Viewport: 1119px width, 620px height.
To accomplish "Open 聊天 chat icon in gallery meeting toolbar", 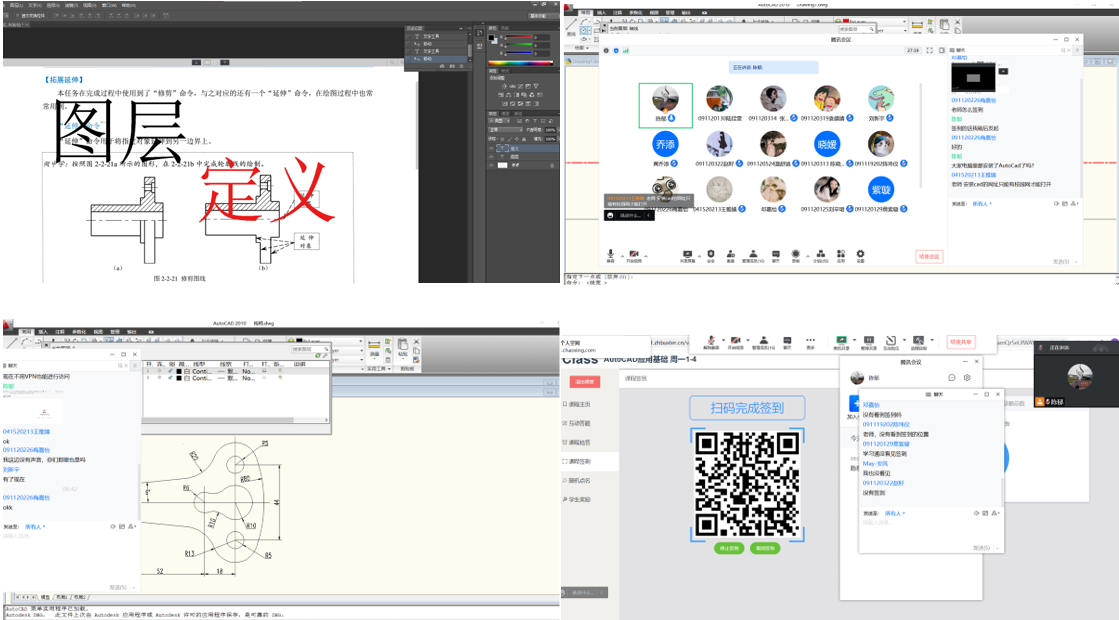I will (x=776, y=255).
